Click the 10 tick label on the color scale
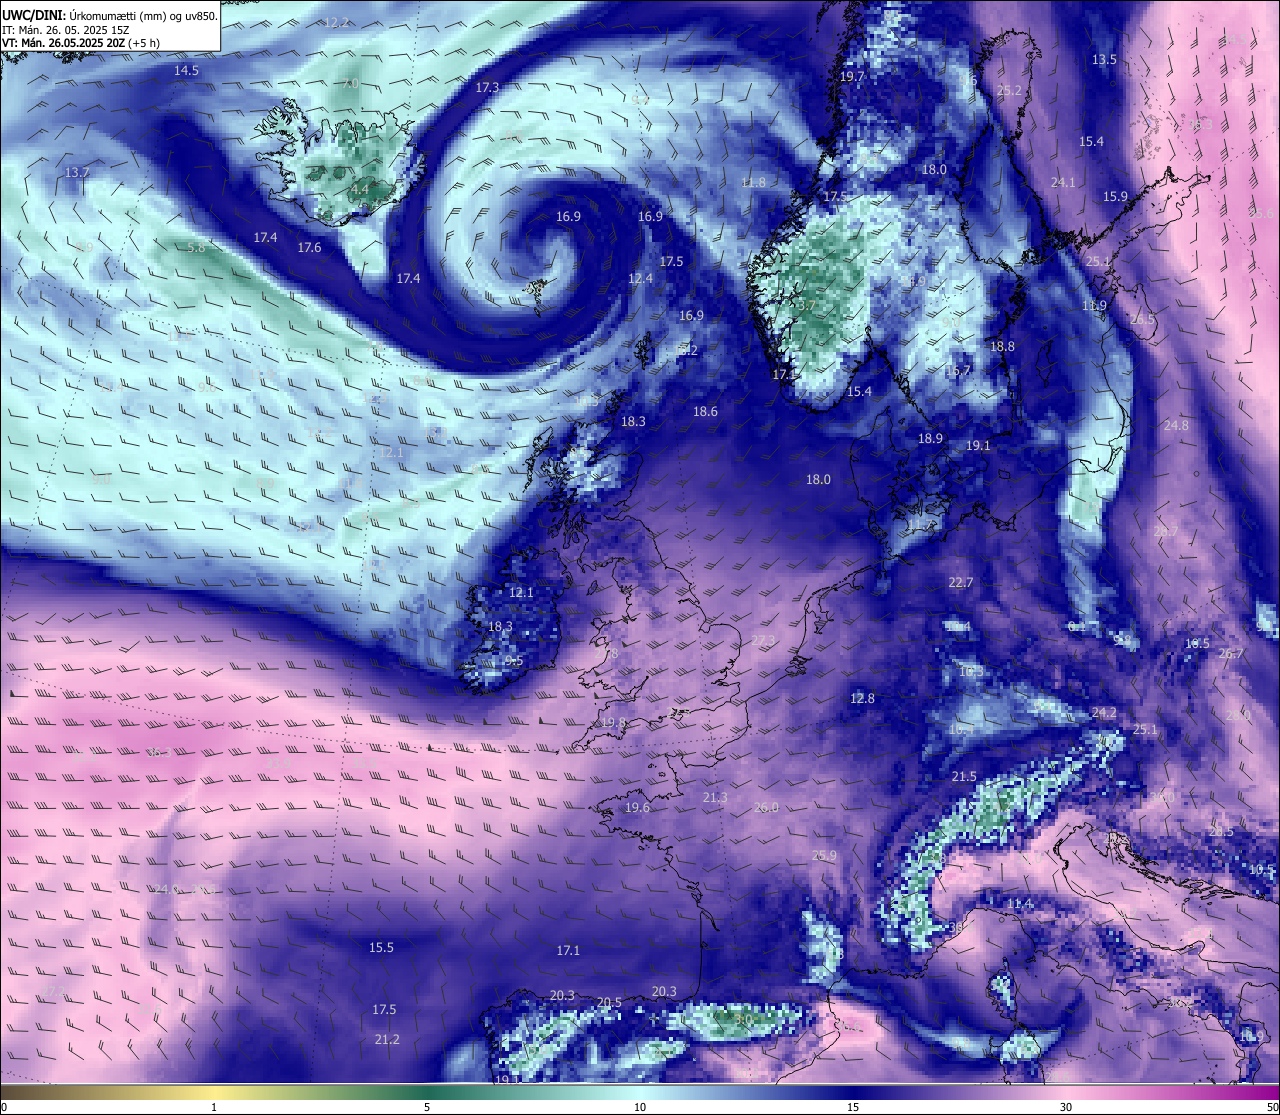Screen dimensions: 1280x1115 [640, 1107]
